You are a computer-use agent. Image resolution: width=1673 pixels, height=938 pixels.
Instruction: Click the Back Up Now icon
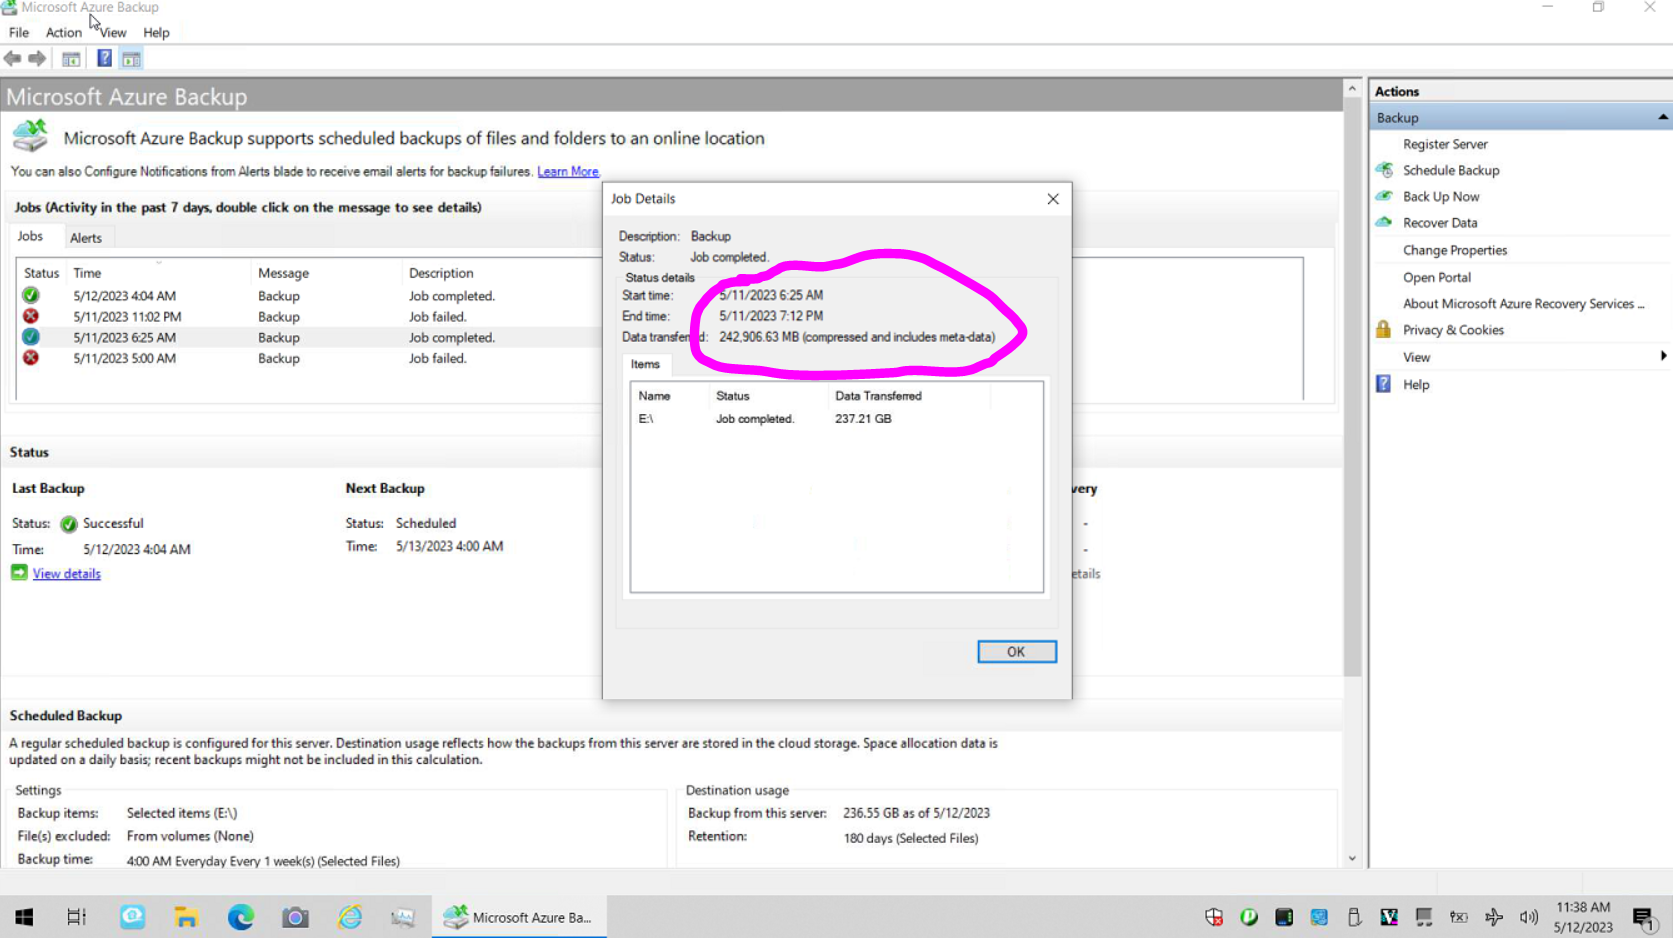pos(1384,196)
